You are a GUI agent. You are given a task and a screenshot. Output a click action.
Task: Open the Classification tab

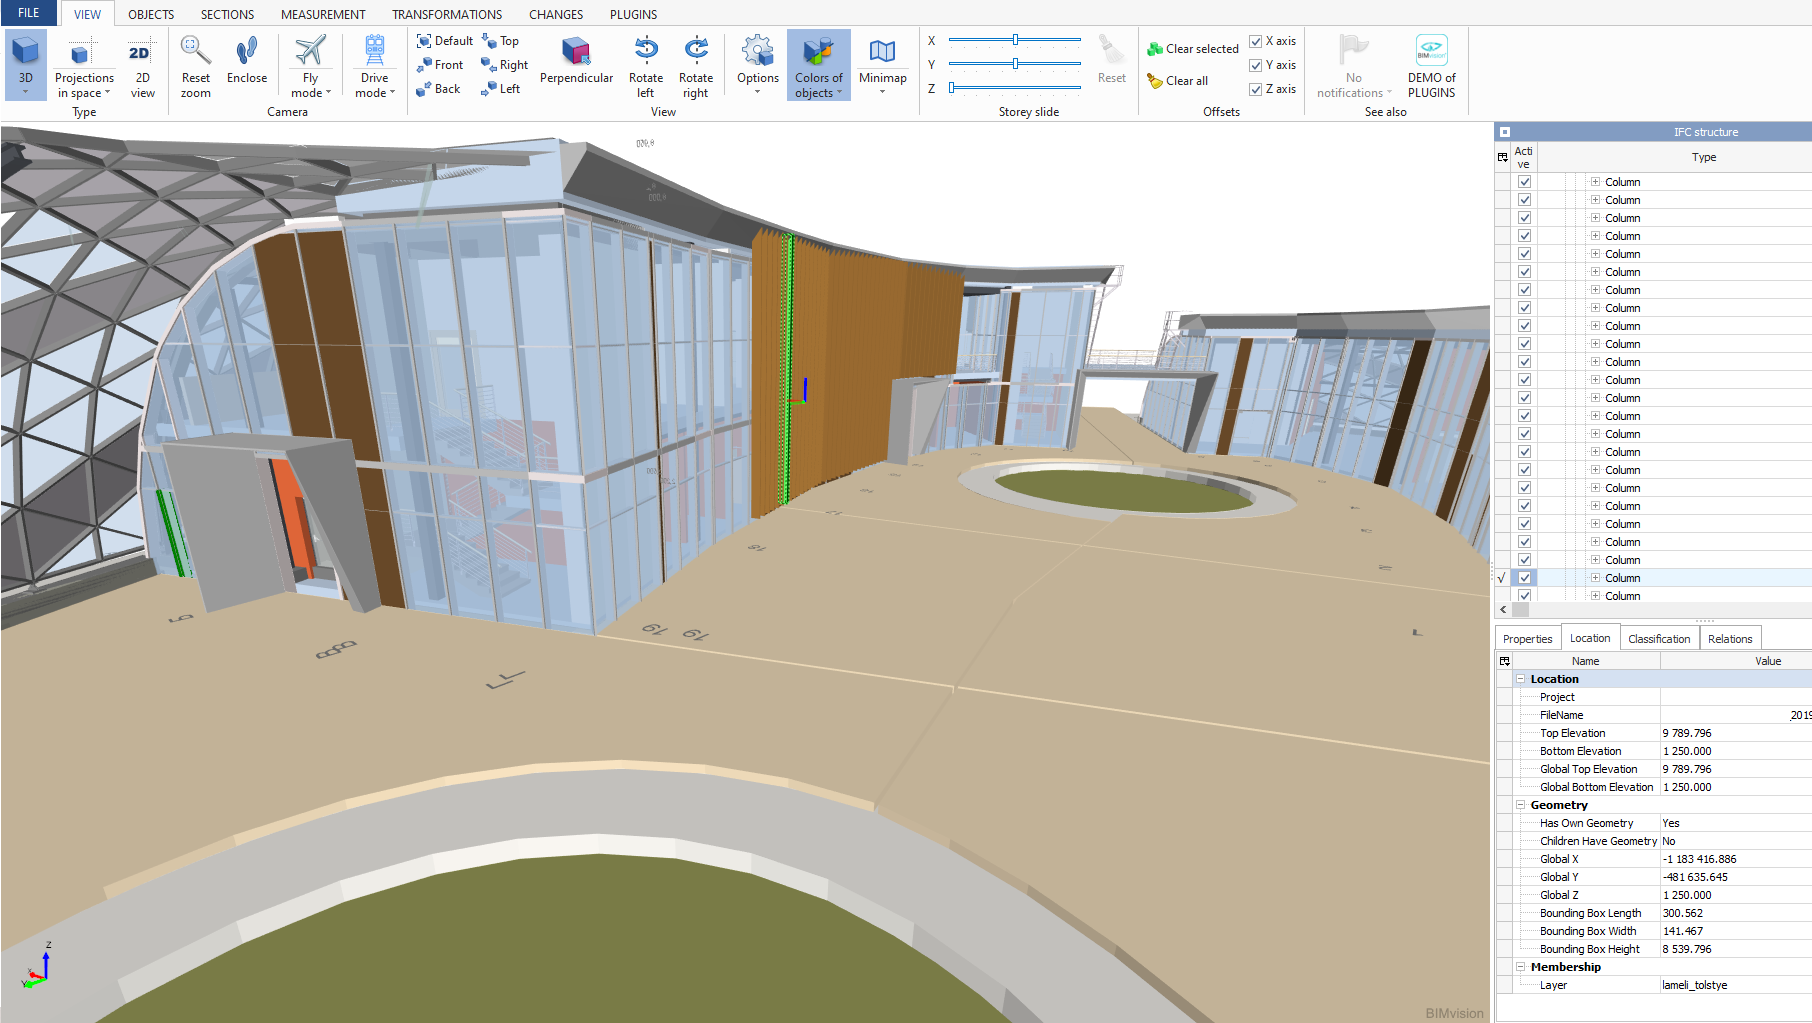(1659, 639)
